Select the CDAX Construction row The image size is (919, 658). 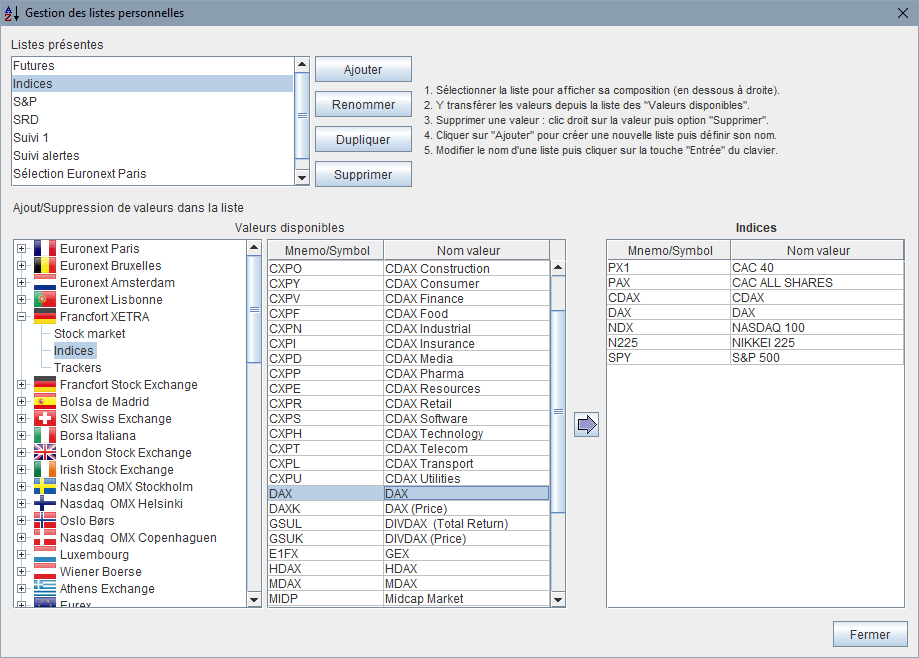click(x=409, y=268)
